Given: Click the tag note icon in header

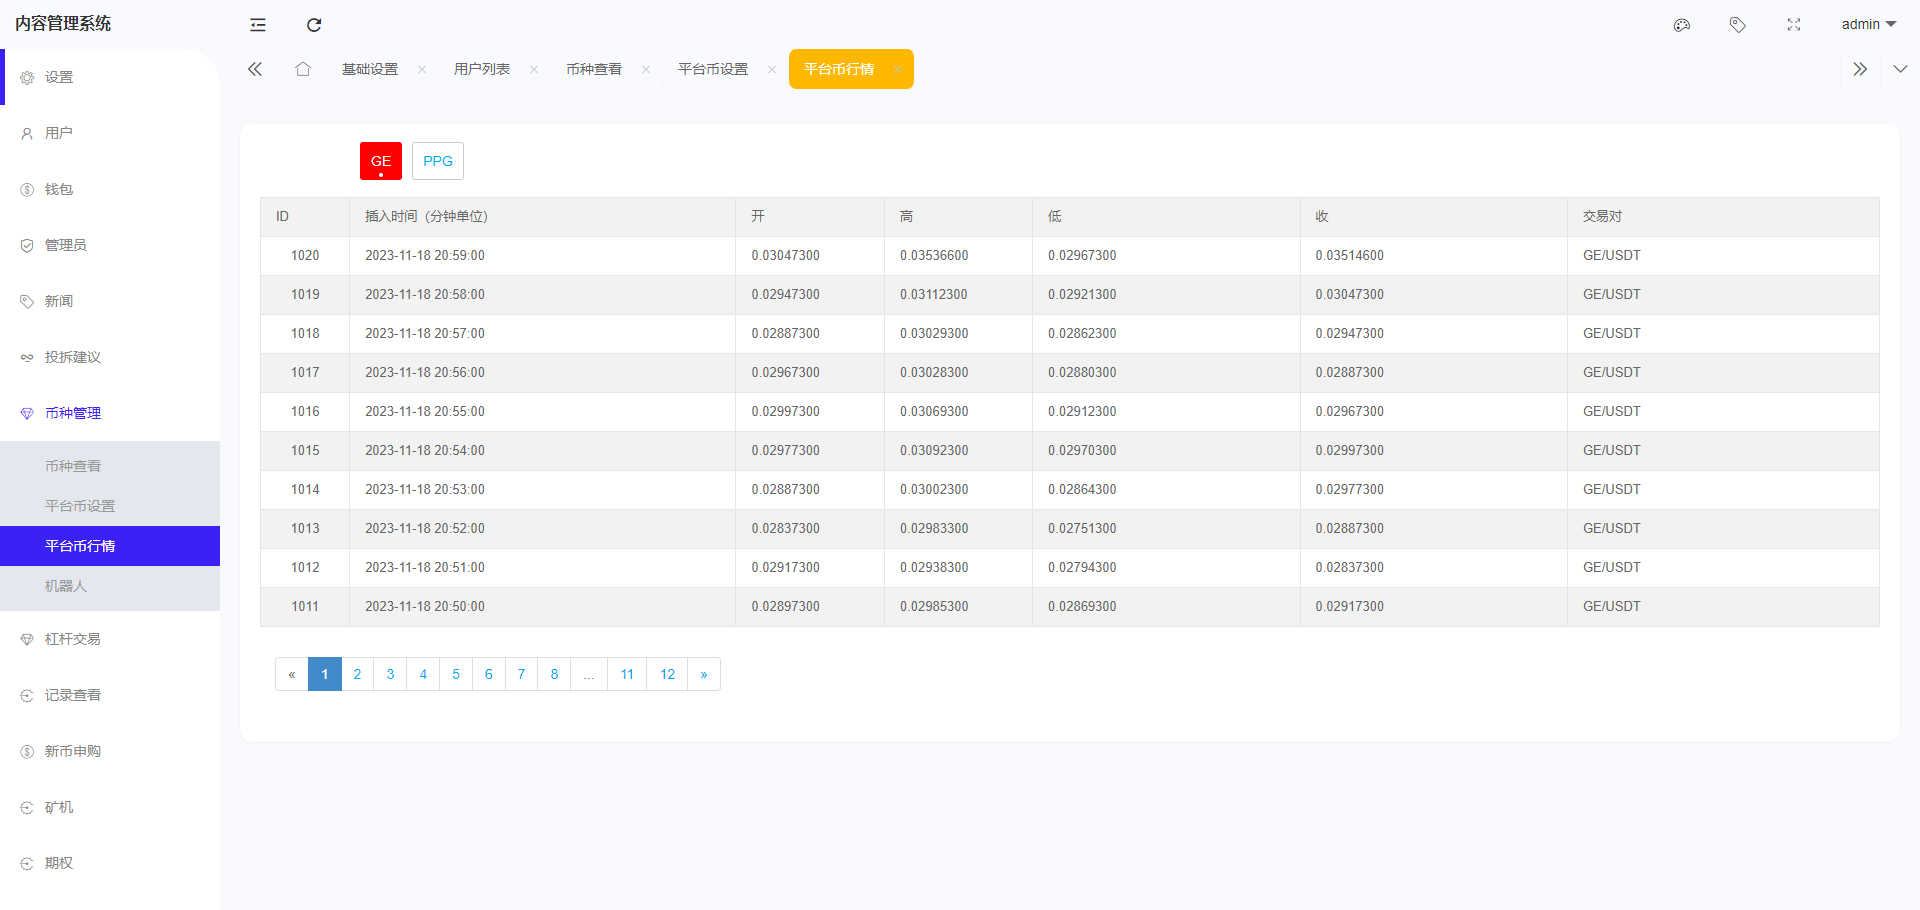Looking at the screenshot, I should (x=1737, y=25).
